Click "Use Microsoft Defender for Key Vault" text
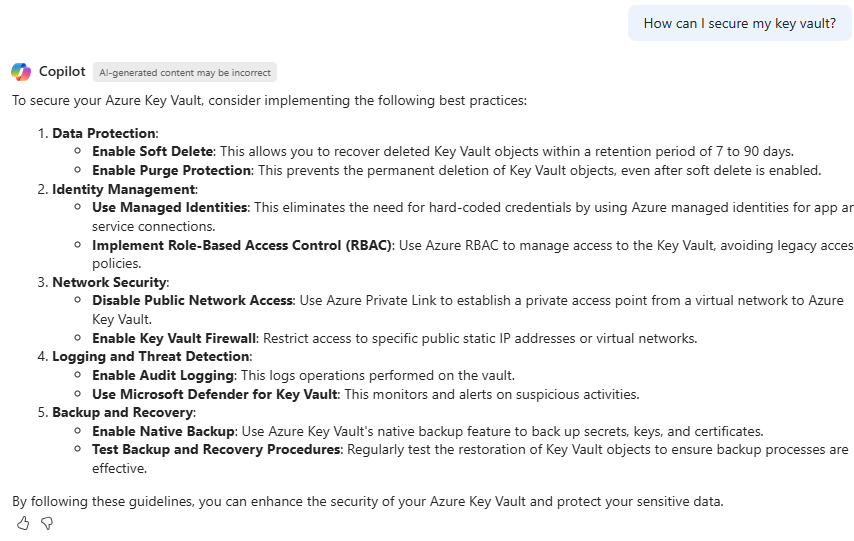 214,394
